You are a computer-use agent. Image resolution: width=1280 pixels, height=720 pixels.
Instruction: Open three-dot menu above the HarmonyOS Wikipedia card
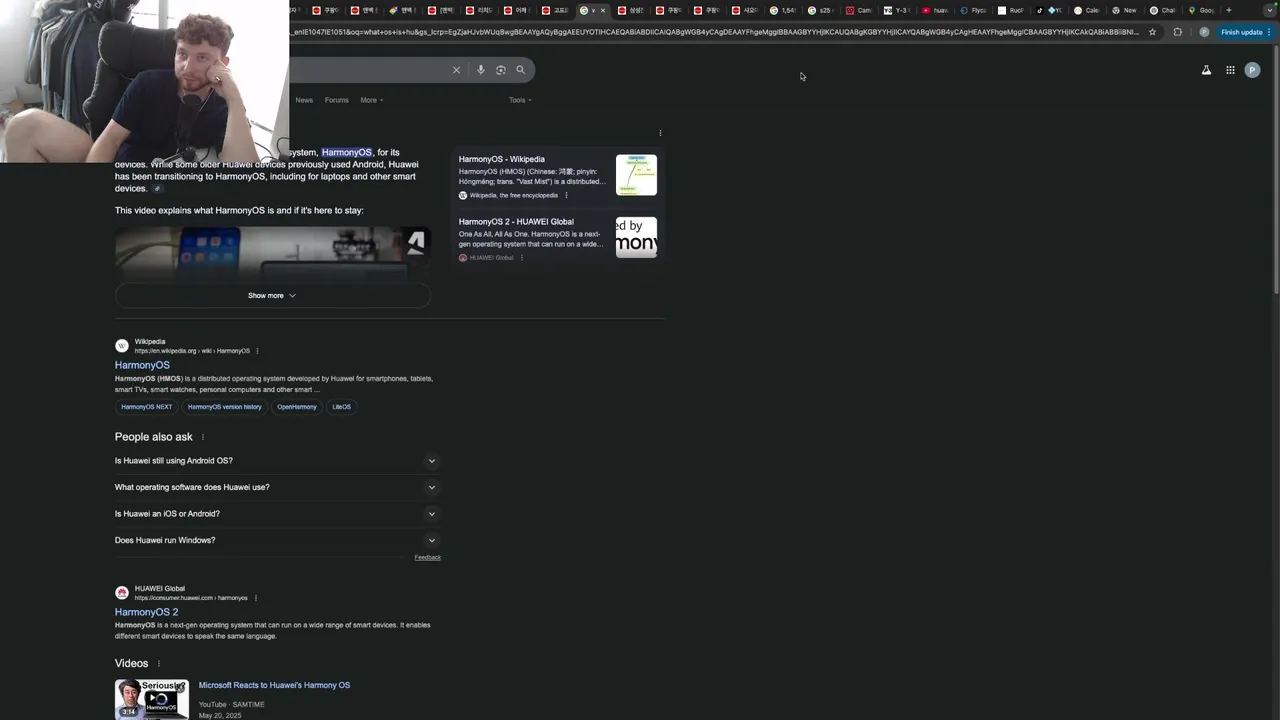660,133
